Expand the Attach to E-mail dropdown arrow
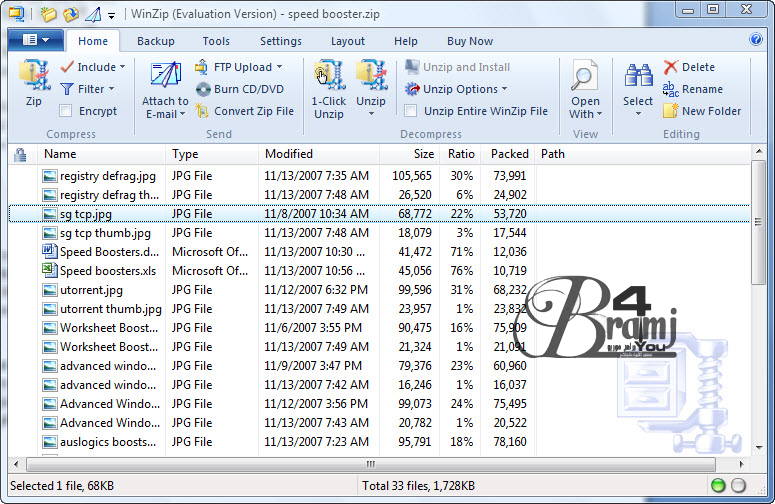This screenshot has width=775, height=504. point(182,114)
